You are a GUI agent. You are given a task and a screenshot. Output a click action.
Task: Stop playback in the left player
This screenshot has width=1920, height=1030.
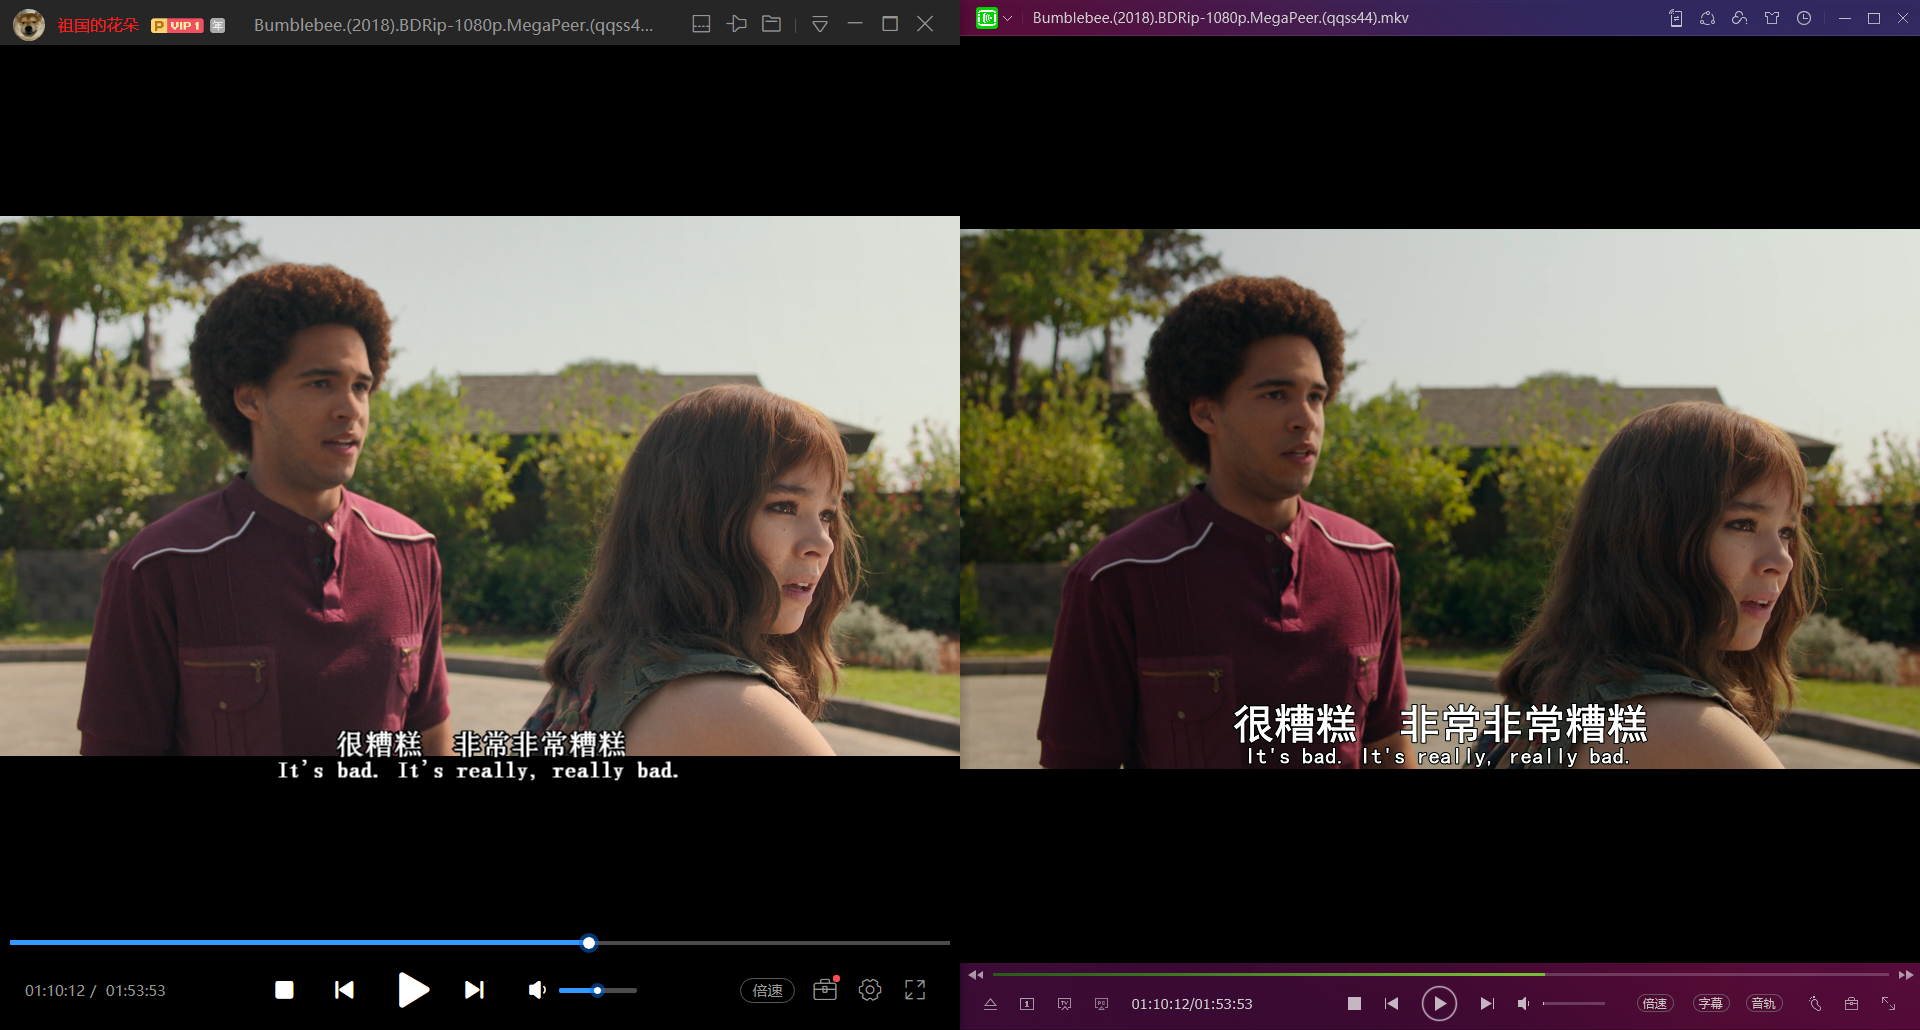click(284, 990)
